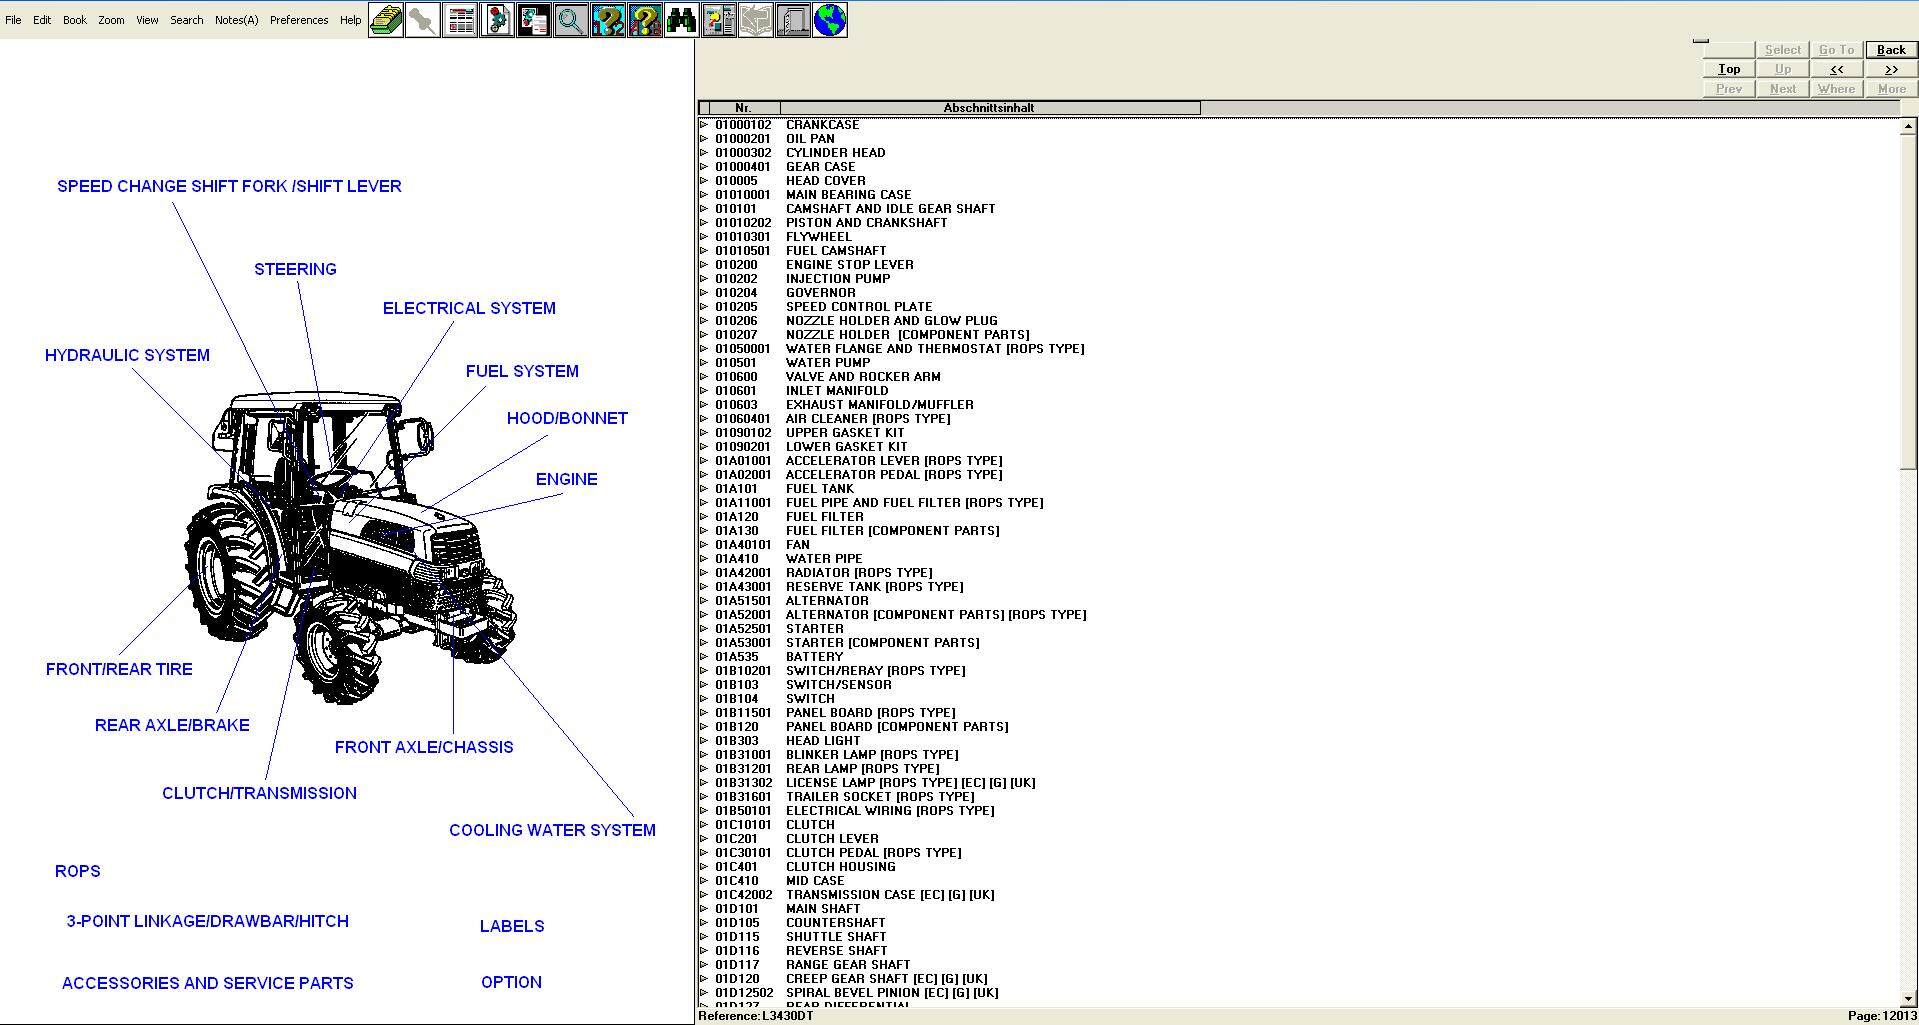Click the A?B alphabetic help icon
This screenshot has width=1919, height=1025.
[x=645, y=20]
